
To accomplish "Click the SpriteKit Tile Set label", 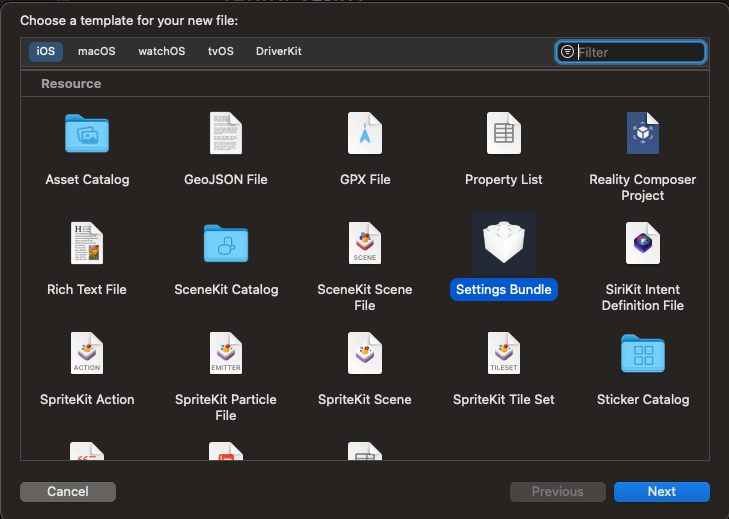I will click(x=504, y=399).
